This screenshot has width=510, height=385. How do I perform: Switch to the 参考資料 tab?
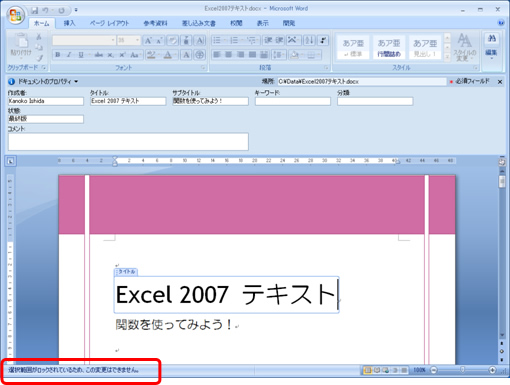(155, 23)
